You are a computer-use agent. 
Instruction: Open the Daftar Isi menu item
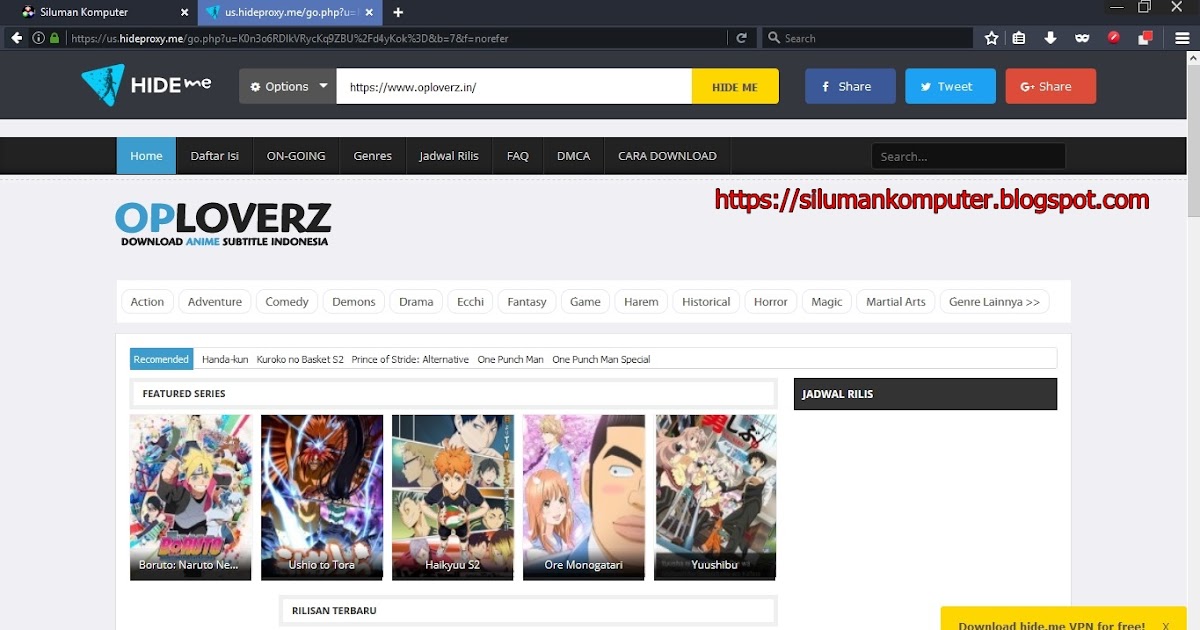coord(214,156)
